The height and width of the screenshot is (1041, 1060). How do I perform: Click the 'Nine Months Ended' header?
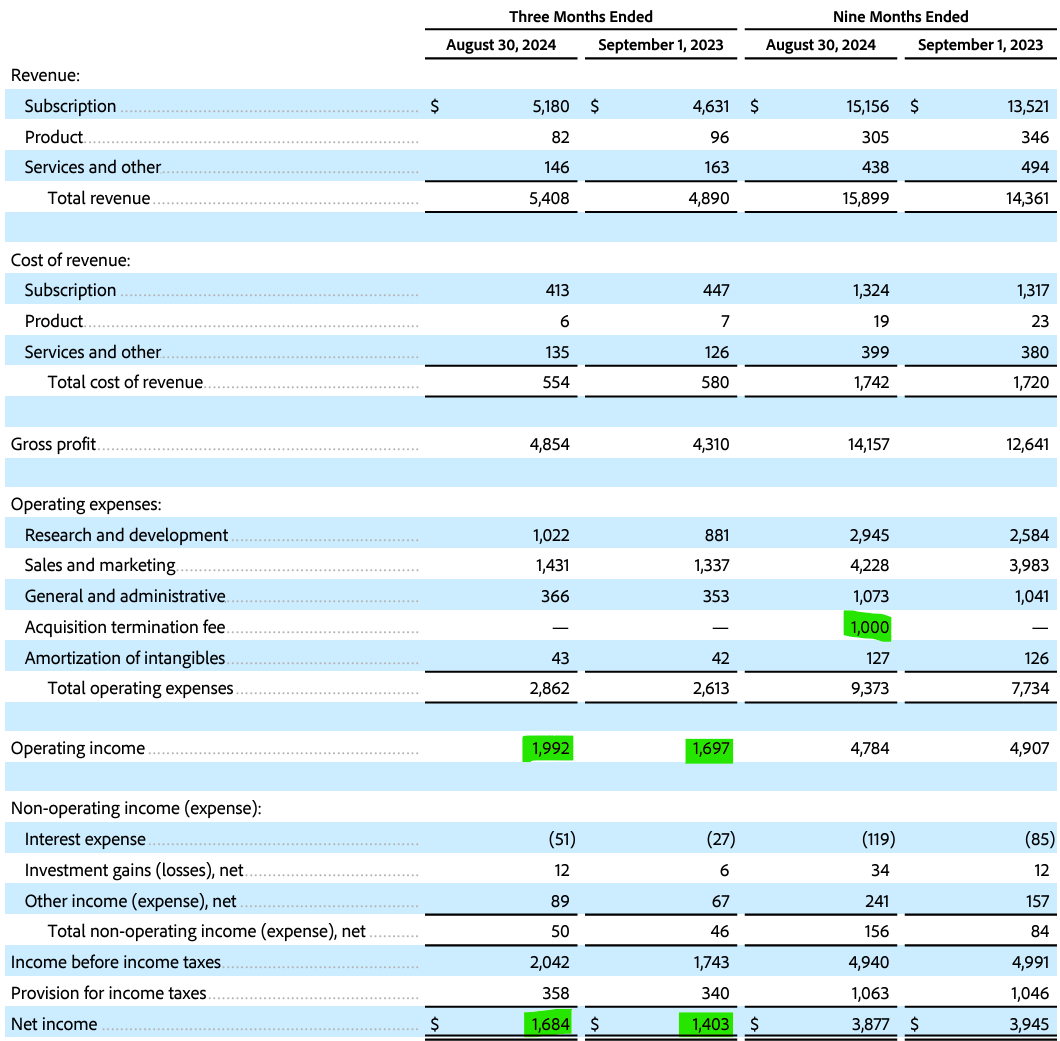click(x=900, y=17)
